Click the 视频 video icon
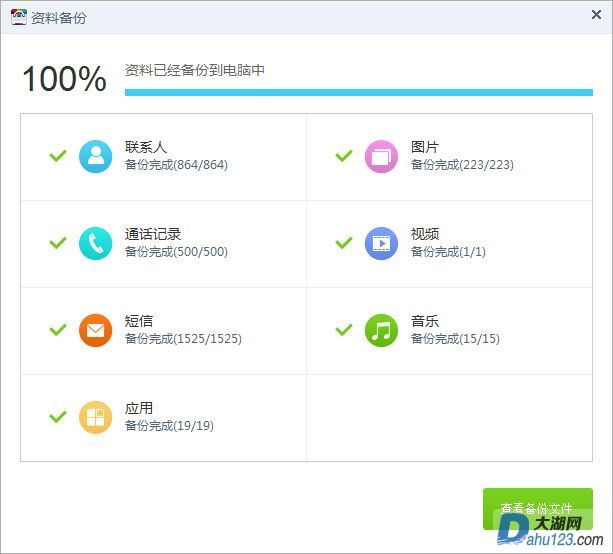Image resolution: width=613 pixels, height=554 pixels. 381,243
